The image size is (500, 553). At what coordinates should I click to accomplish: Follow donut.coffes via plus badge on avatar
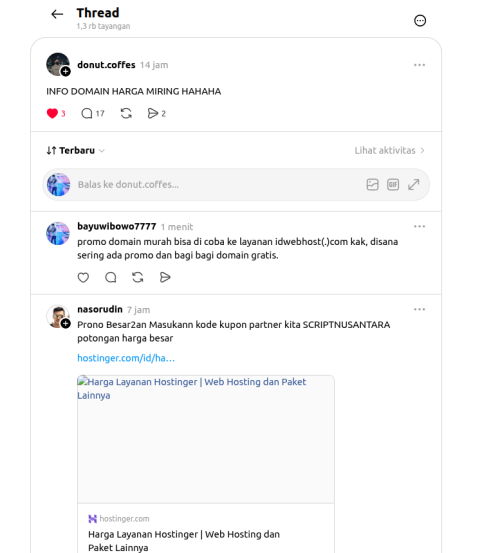pyautogui.click(x=66, y=72)
